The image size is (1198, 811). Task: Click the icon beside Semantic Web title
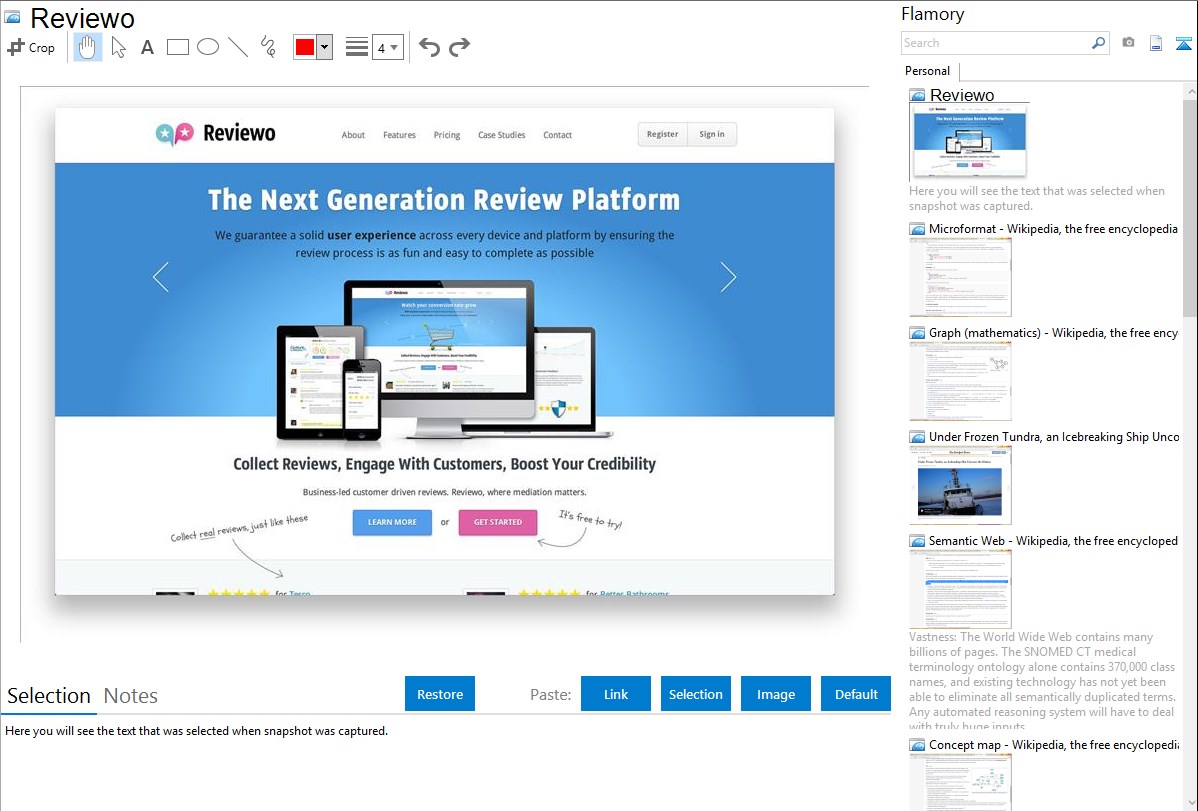917,540
